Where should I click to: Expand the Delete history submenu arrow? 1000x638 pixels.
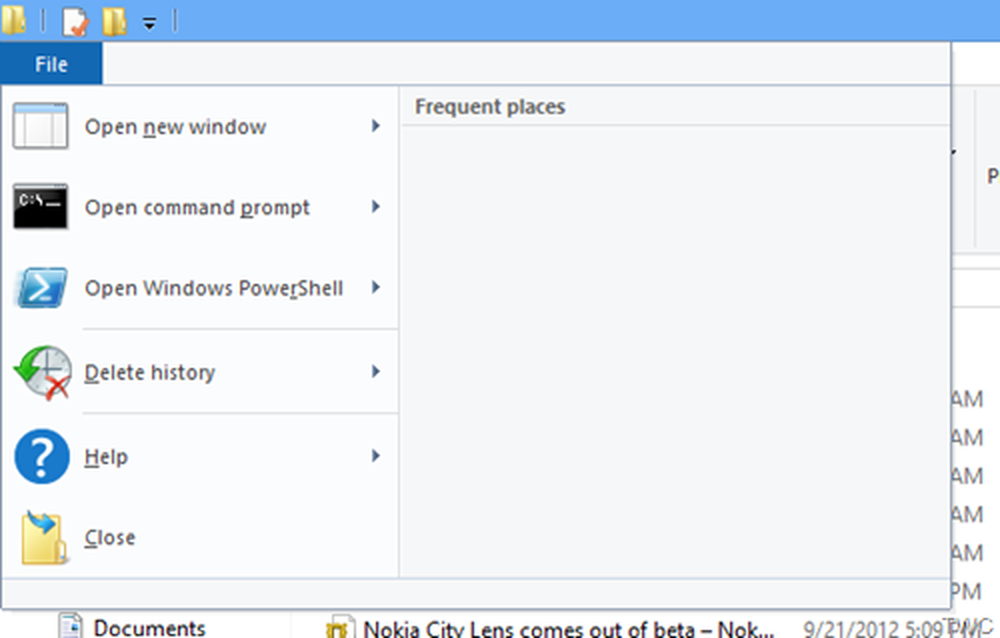tap(376, 372)
